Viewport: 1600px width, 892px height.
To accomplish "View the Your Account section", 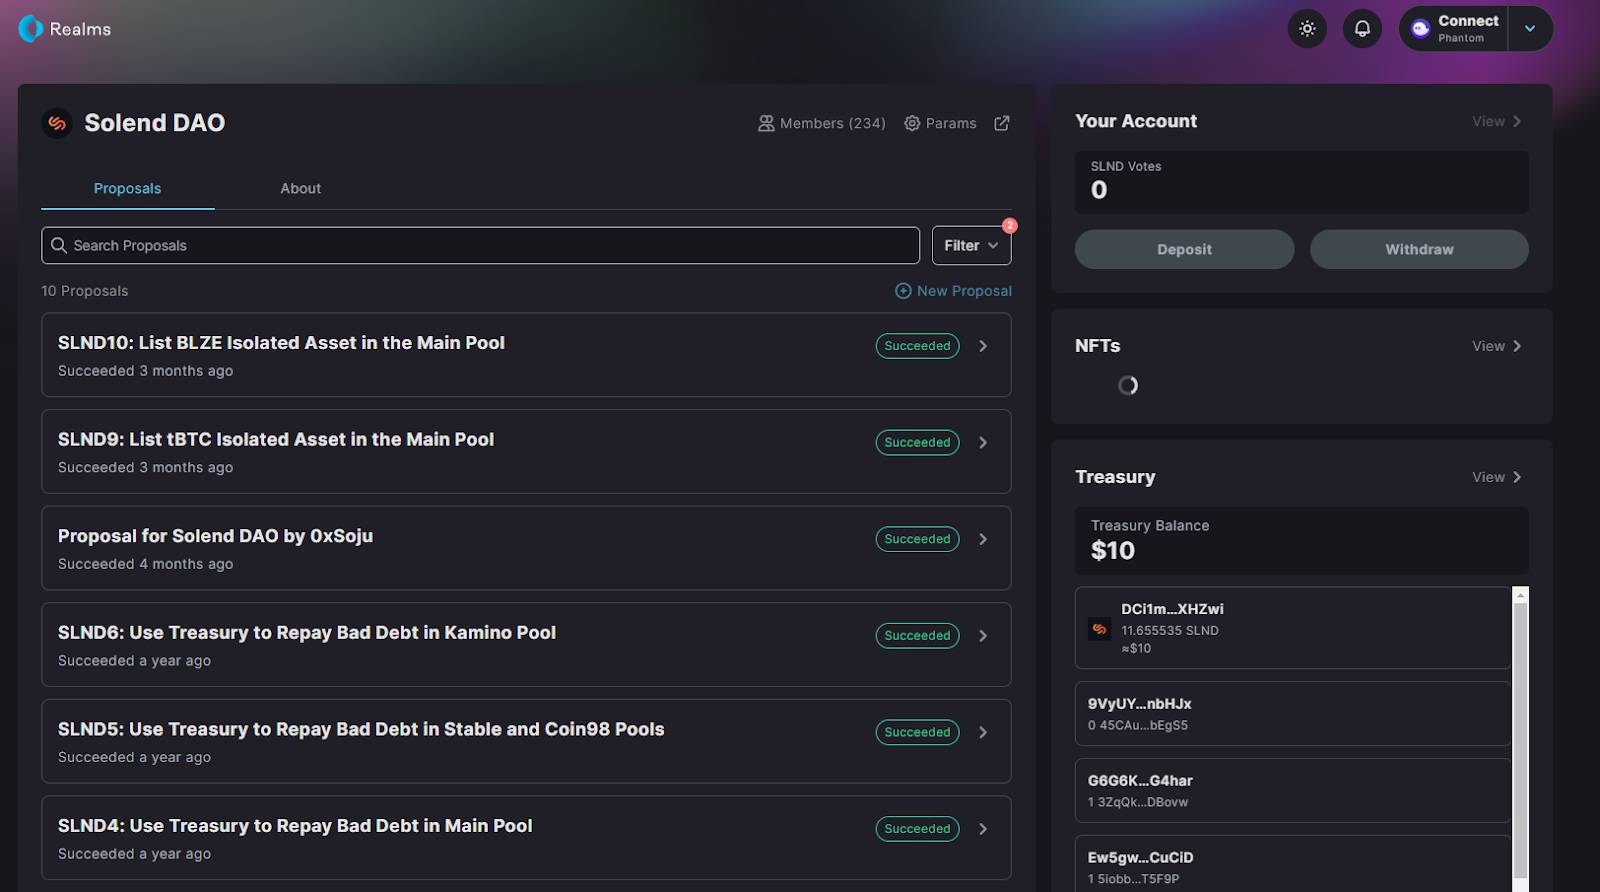I will pos(1497,121).
